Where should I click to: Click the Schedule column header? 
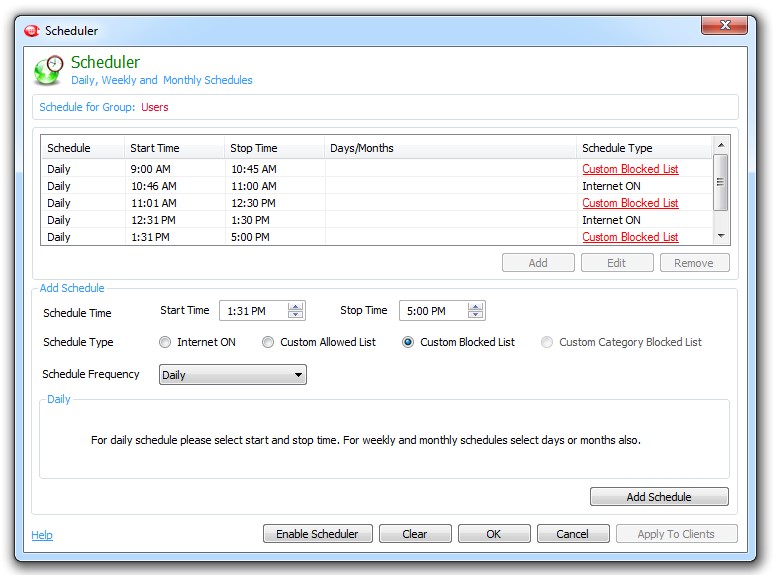click(x=69, y=148)
